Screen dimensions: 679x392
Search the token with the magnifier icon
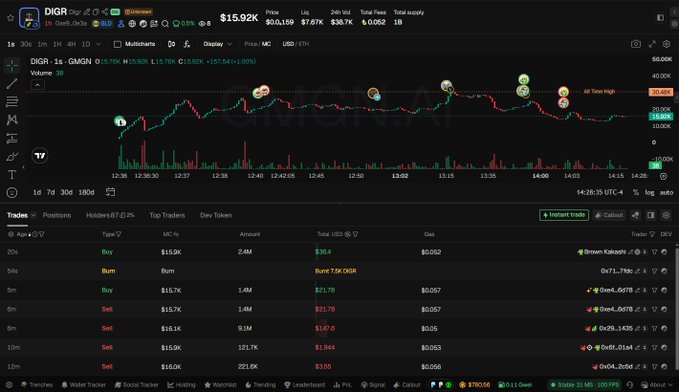(x=165, y=24)
